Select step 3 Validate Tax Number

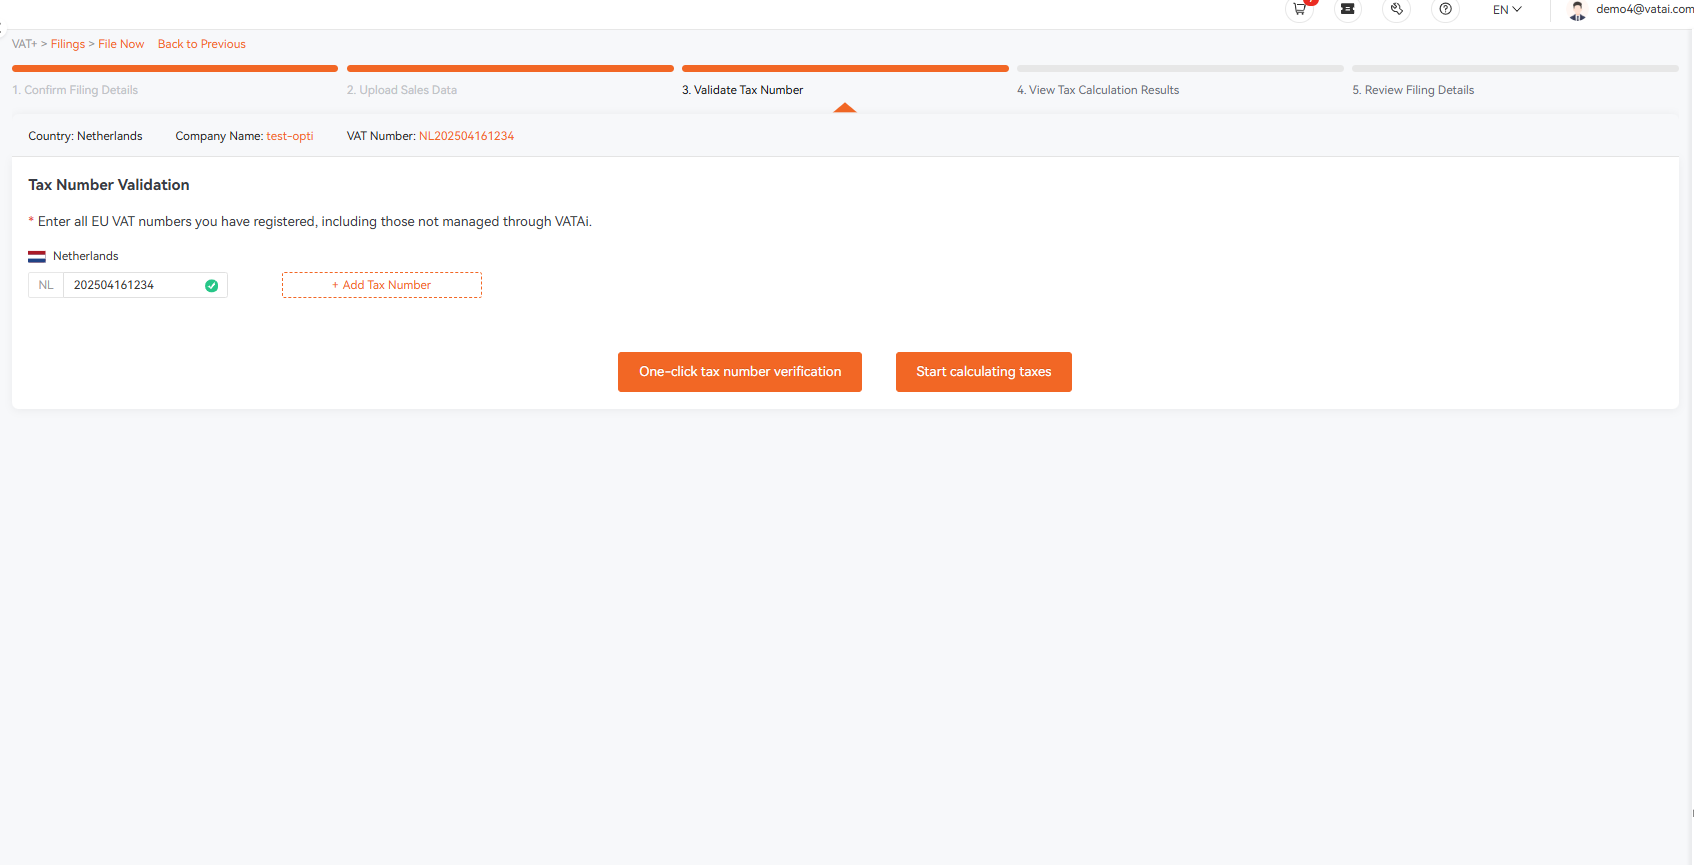click(x=742, y=90)
